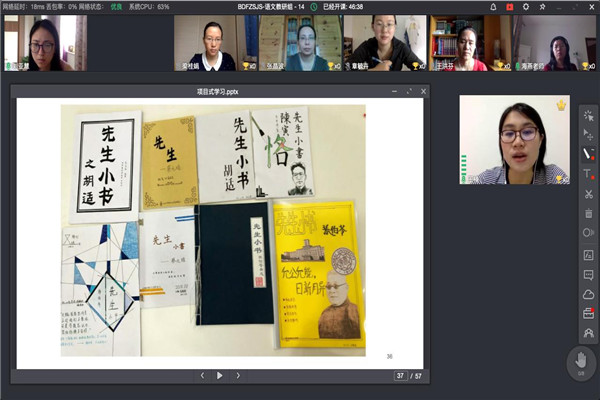Open the participants list icon

click(x=589, y=332)
